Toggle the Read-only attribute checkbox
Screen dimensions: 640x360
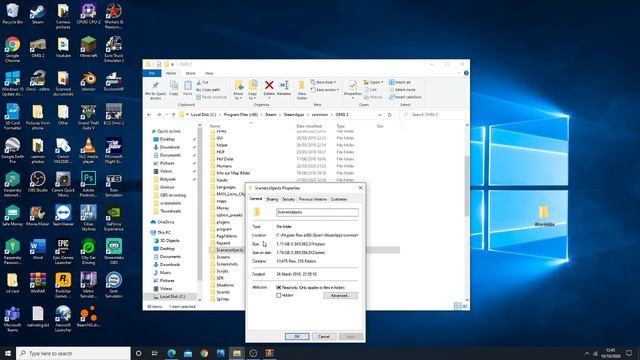point(279,288)
